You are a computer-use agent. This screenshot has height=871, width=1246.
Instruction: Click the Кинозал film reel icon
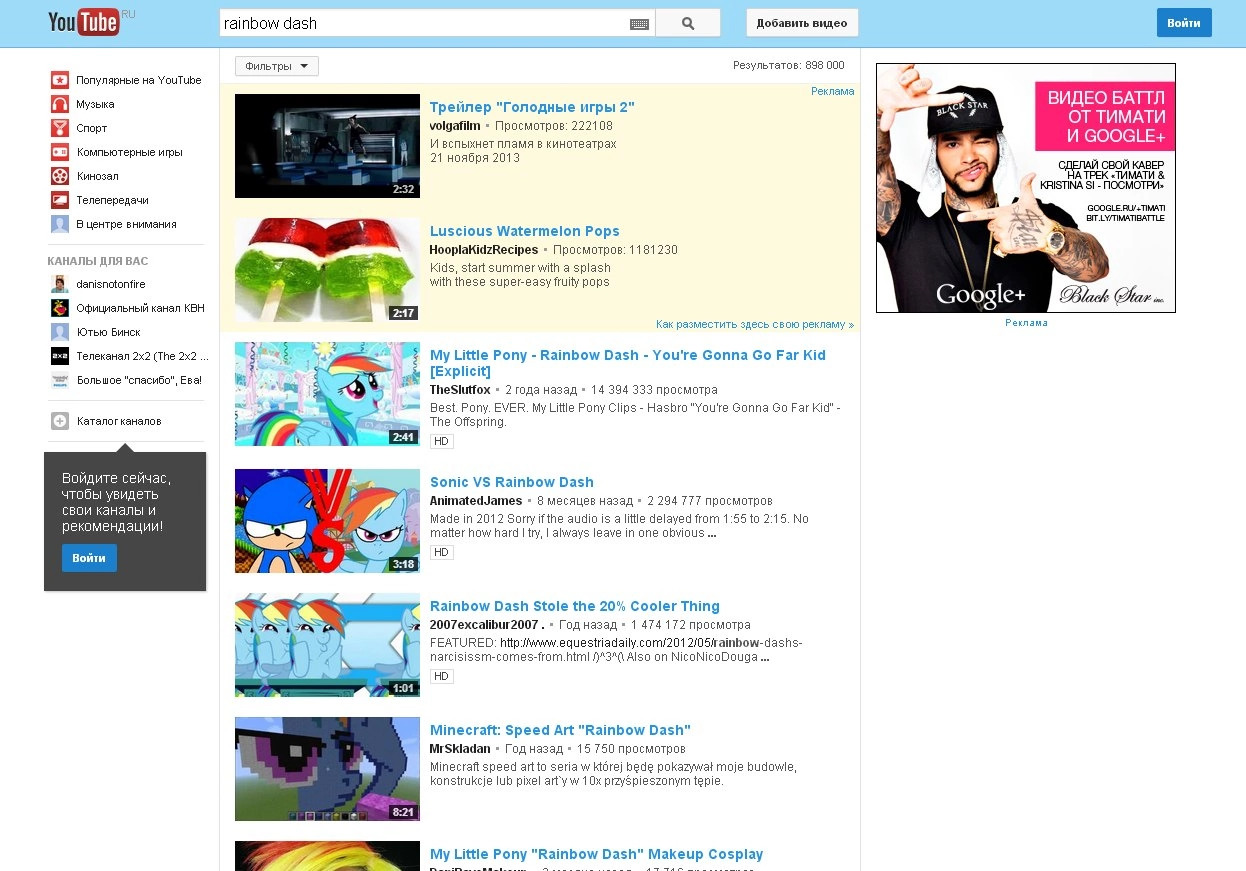click(60, 176)
